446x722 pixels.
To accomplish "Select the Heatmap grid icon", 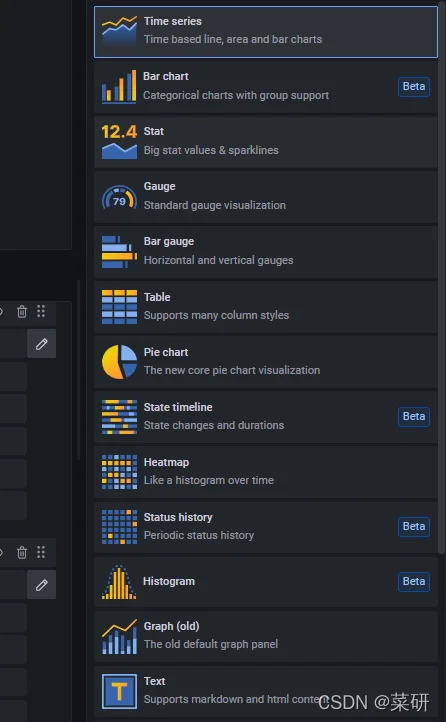I will [x=119, y=472].
